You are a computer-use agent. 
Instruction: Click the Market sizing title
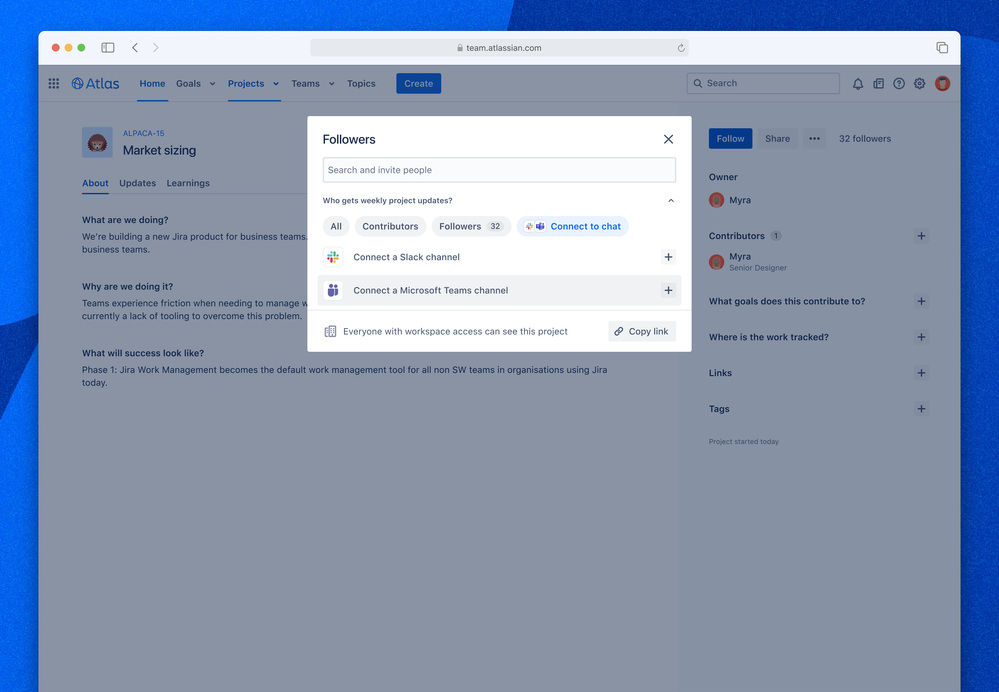tap(159, 150)
